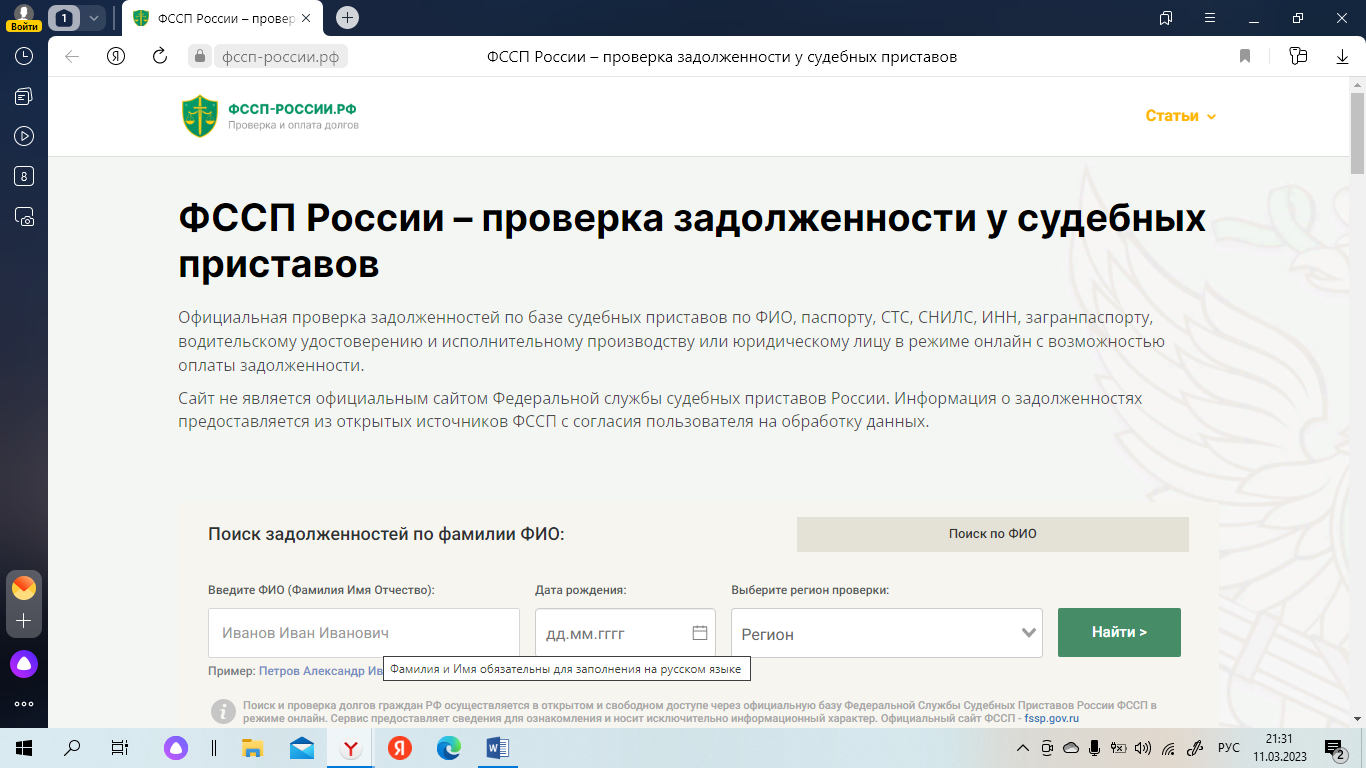Open the notification center icon
Image resolution: width=1366 pixels, height=768 pixels.
pyautogui.click(x=1334, y=747)
